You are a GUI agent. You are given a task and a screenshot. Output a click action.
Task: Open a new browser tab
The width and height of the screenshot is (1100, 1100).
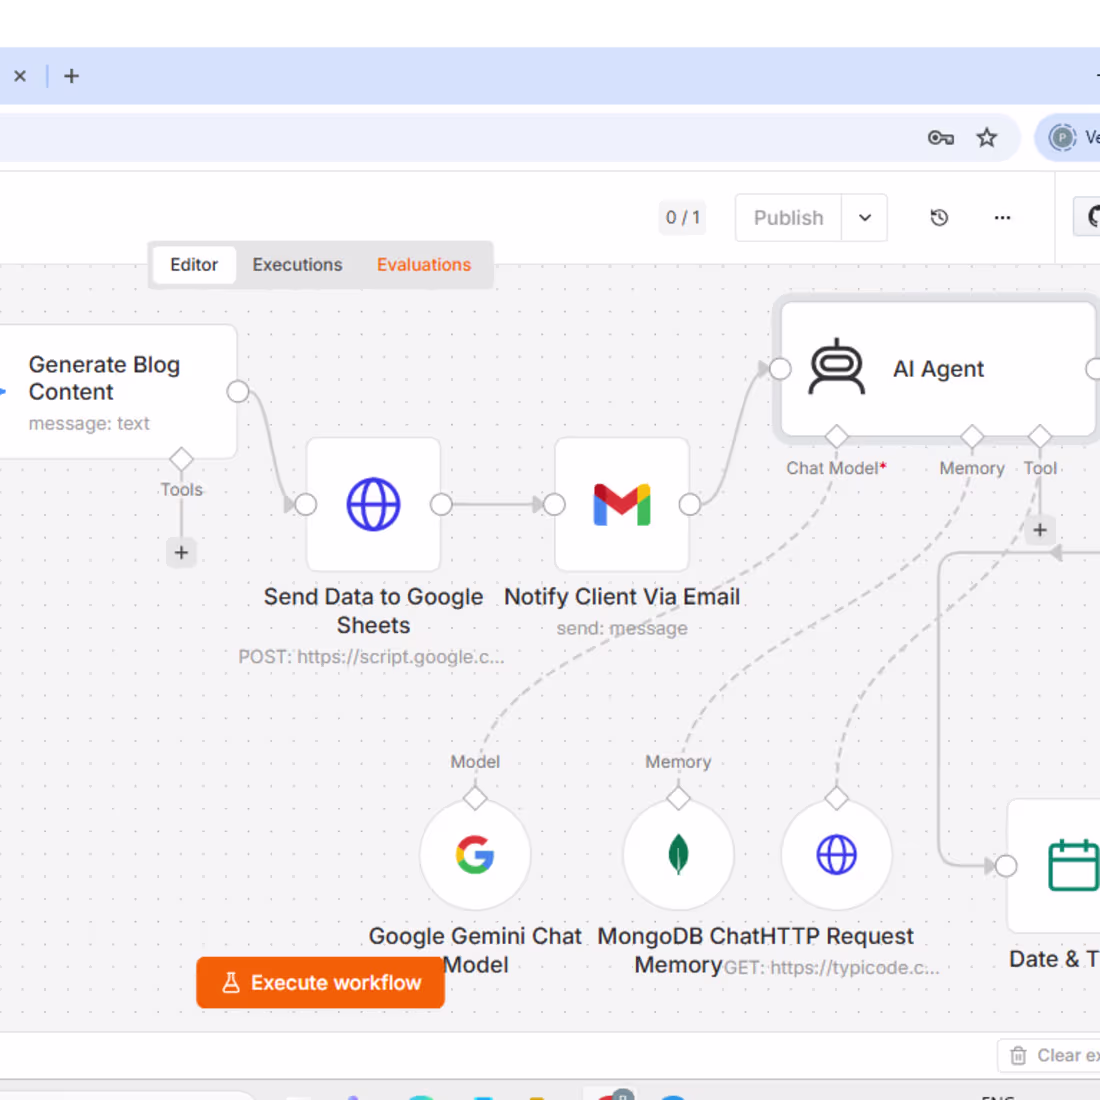pyautogui.click(x=72, y=76)
